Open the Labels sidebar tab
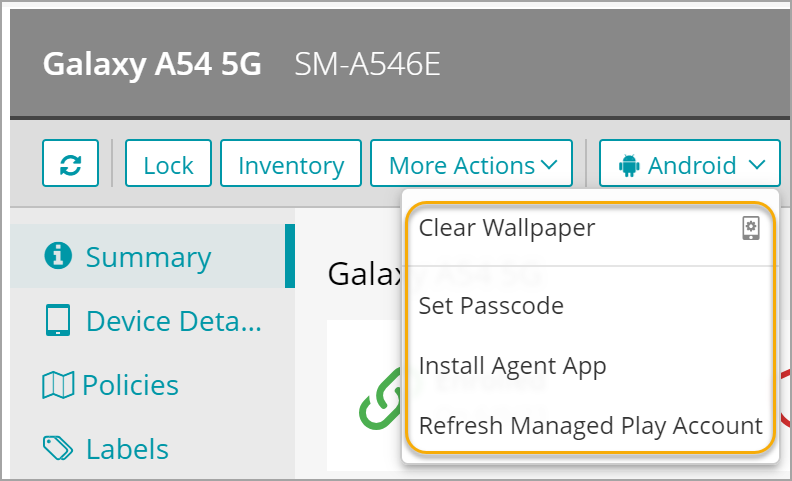The width and height of the screenshot is (792, 481). (x=127, y=448)
